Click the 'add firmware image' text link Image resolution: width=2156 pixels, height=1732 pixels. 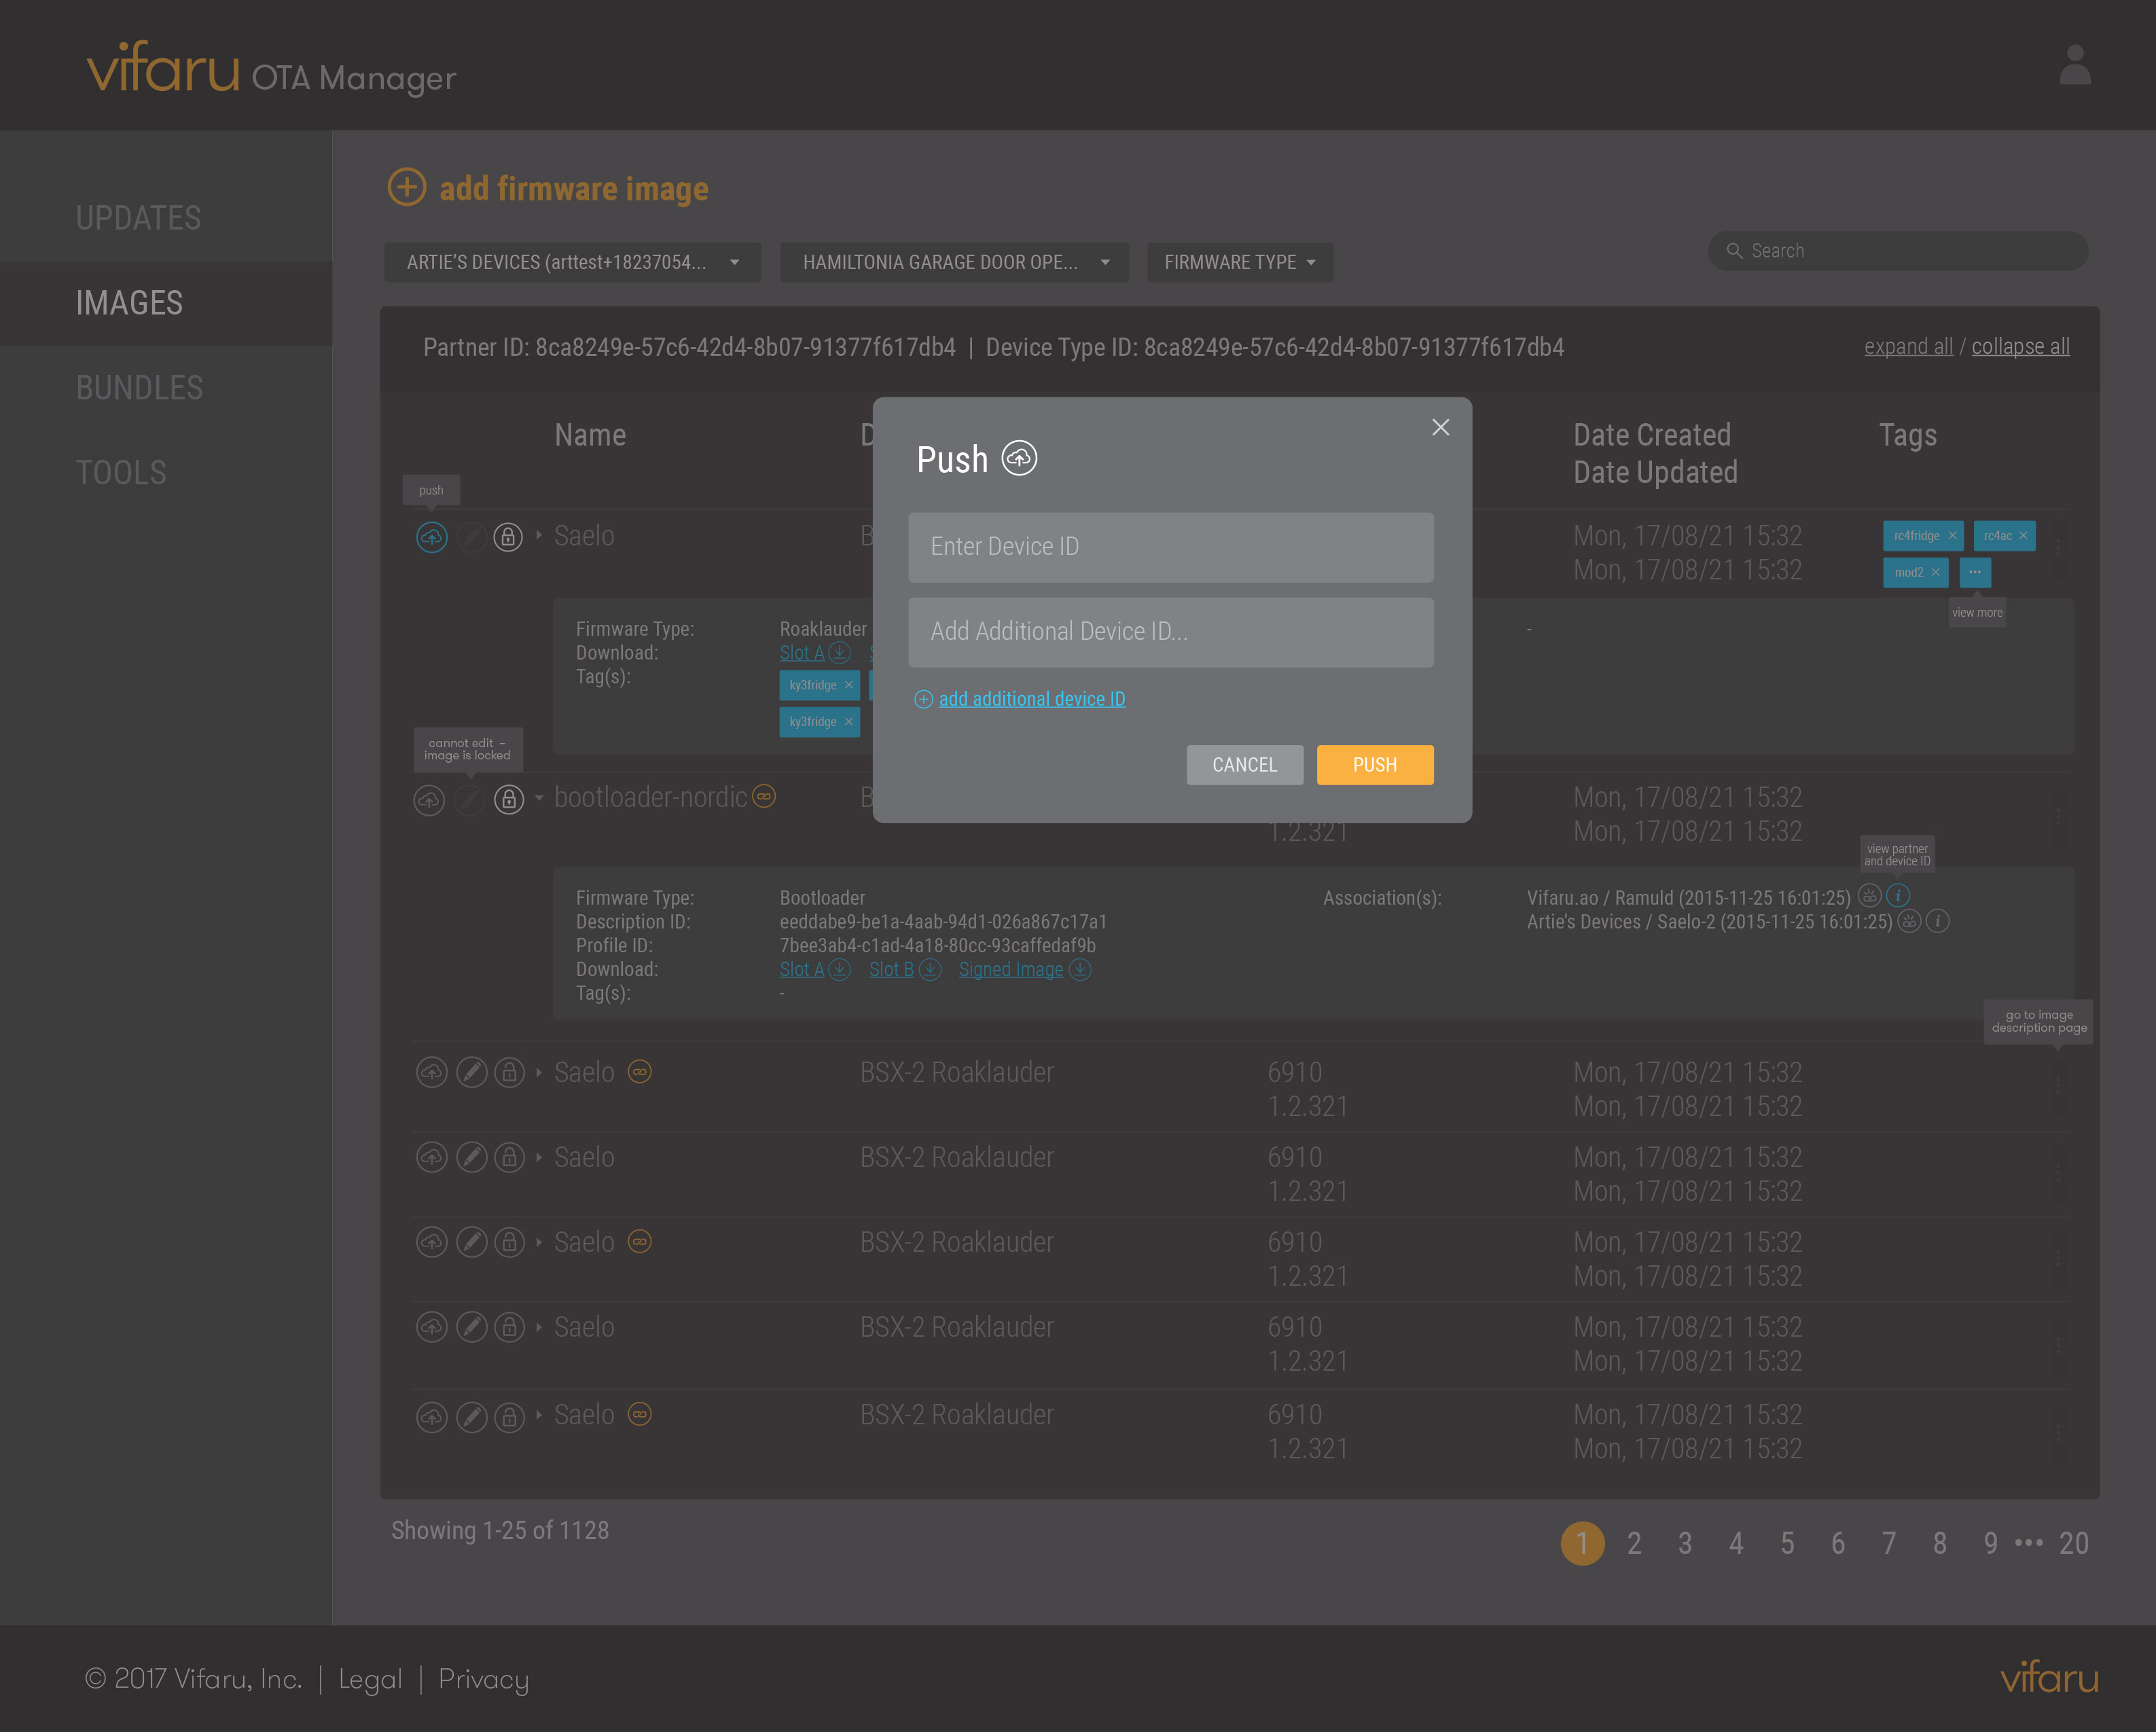pos(573,188)
